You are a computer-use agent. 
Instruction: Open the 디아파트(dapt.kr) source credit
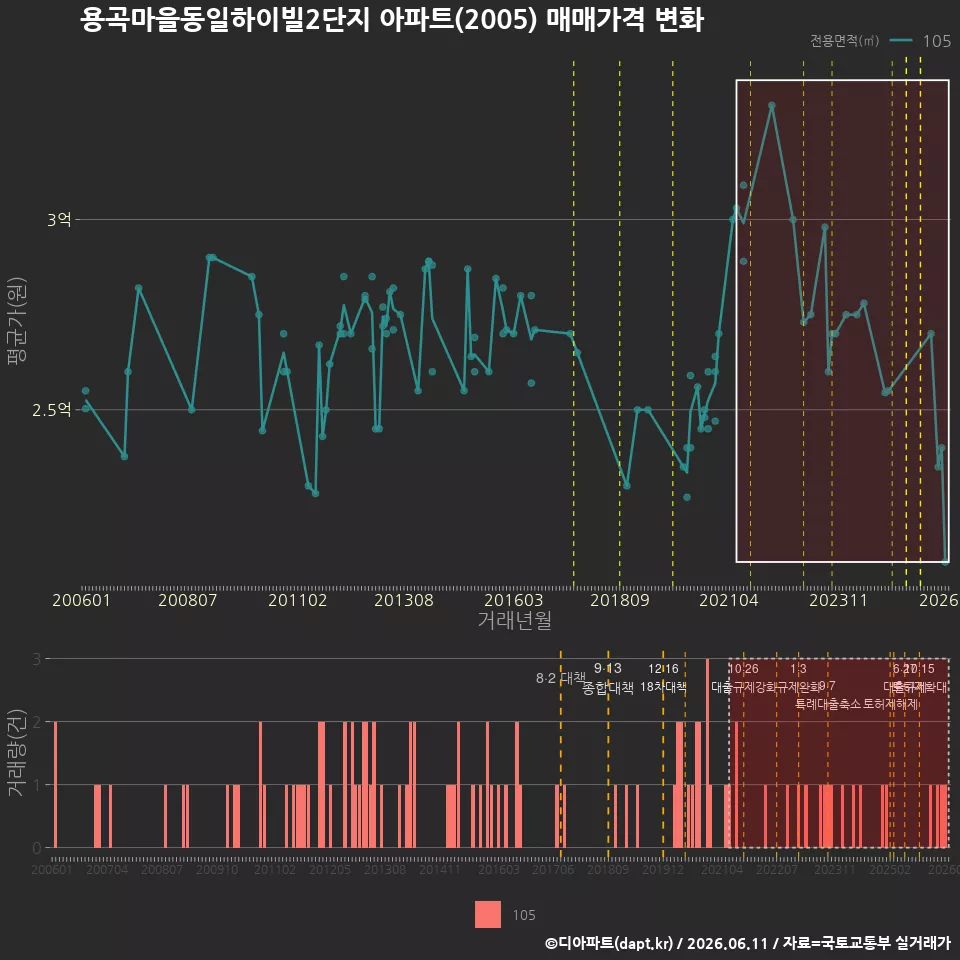click(609, 943)
